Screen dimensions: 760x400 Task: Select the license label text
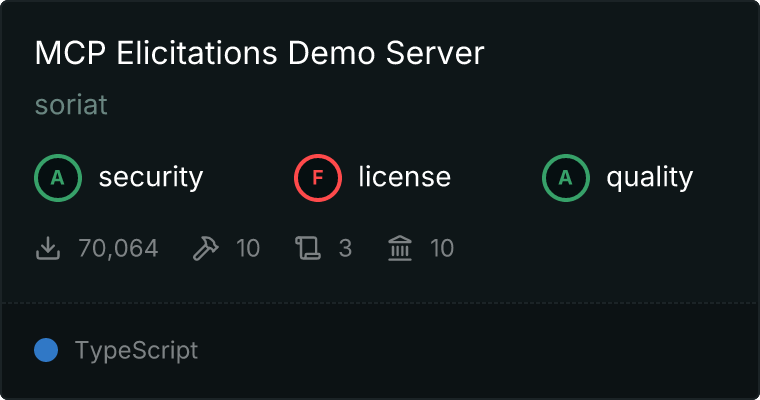[404, 178]
